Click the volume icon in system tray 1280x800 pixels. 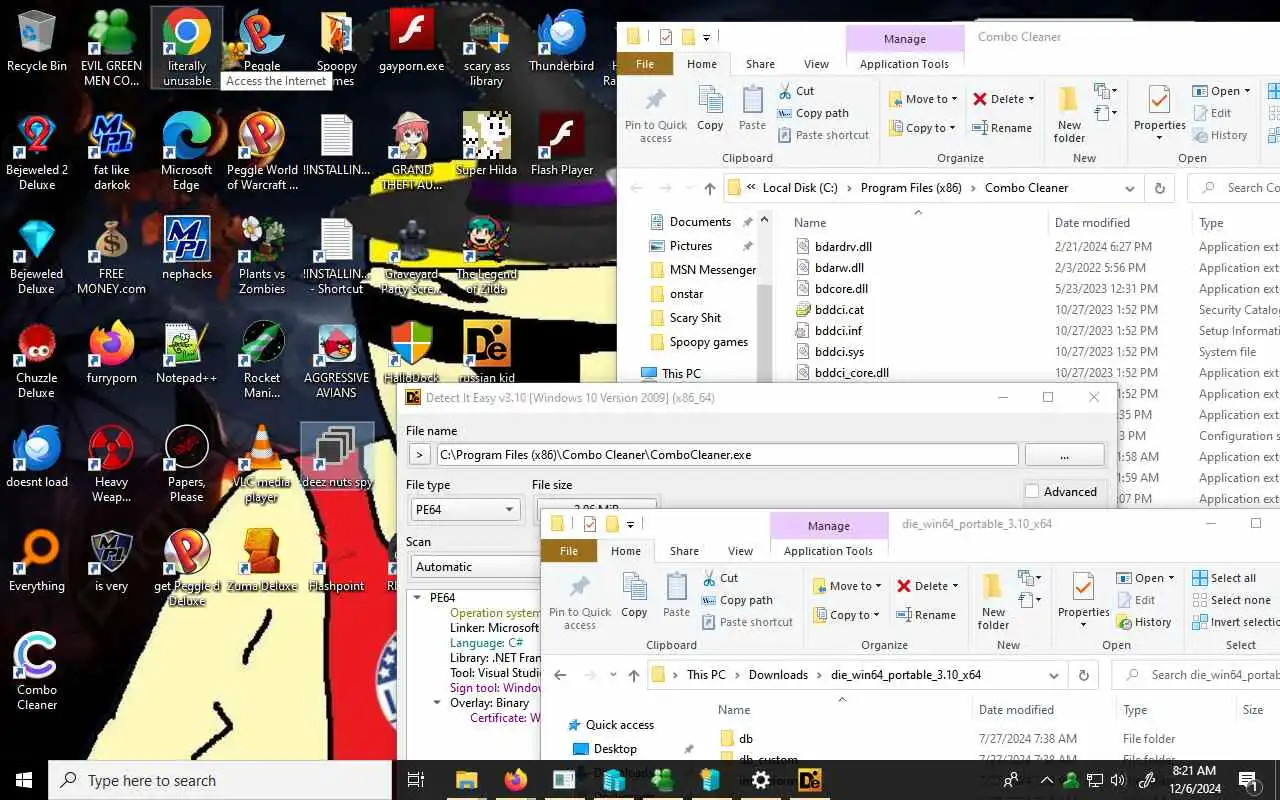[1119, 780]
